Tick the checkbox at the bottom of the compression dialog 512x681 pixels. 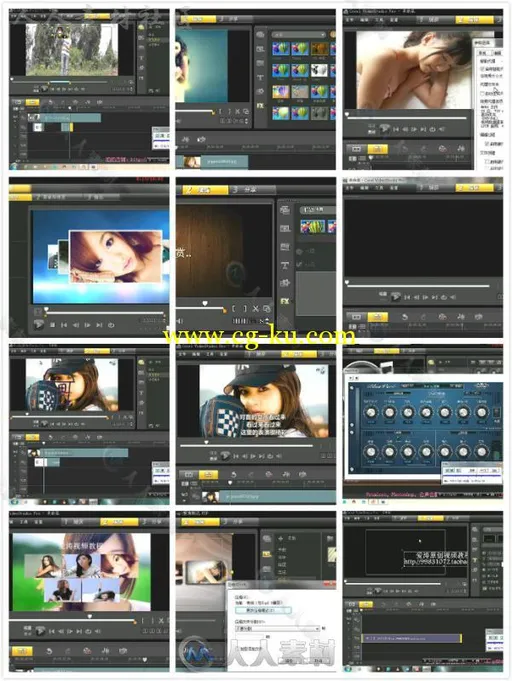(238, 648)
